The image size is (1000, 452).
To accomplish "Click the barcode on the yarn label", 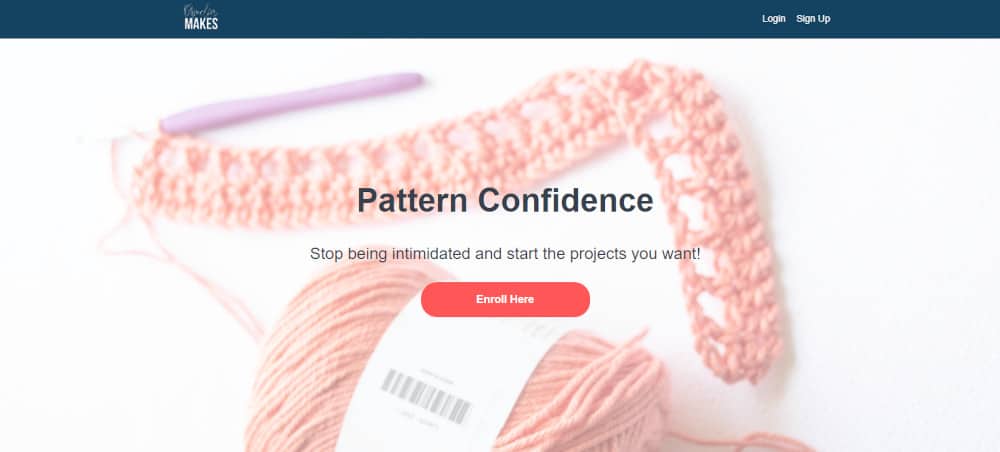I will click(425, 397).
